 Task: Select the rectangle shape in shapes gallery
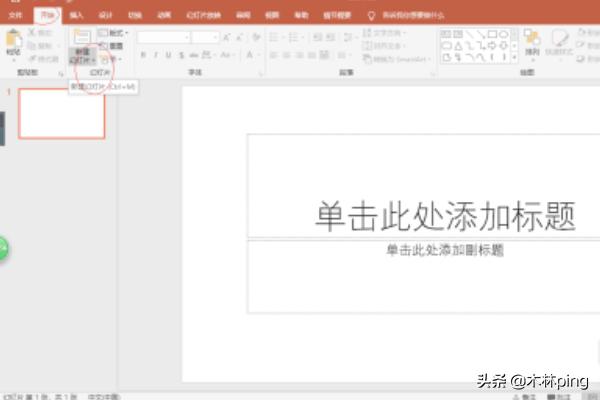click(492, 34)
